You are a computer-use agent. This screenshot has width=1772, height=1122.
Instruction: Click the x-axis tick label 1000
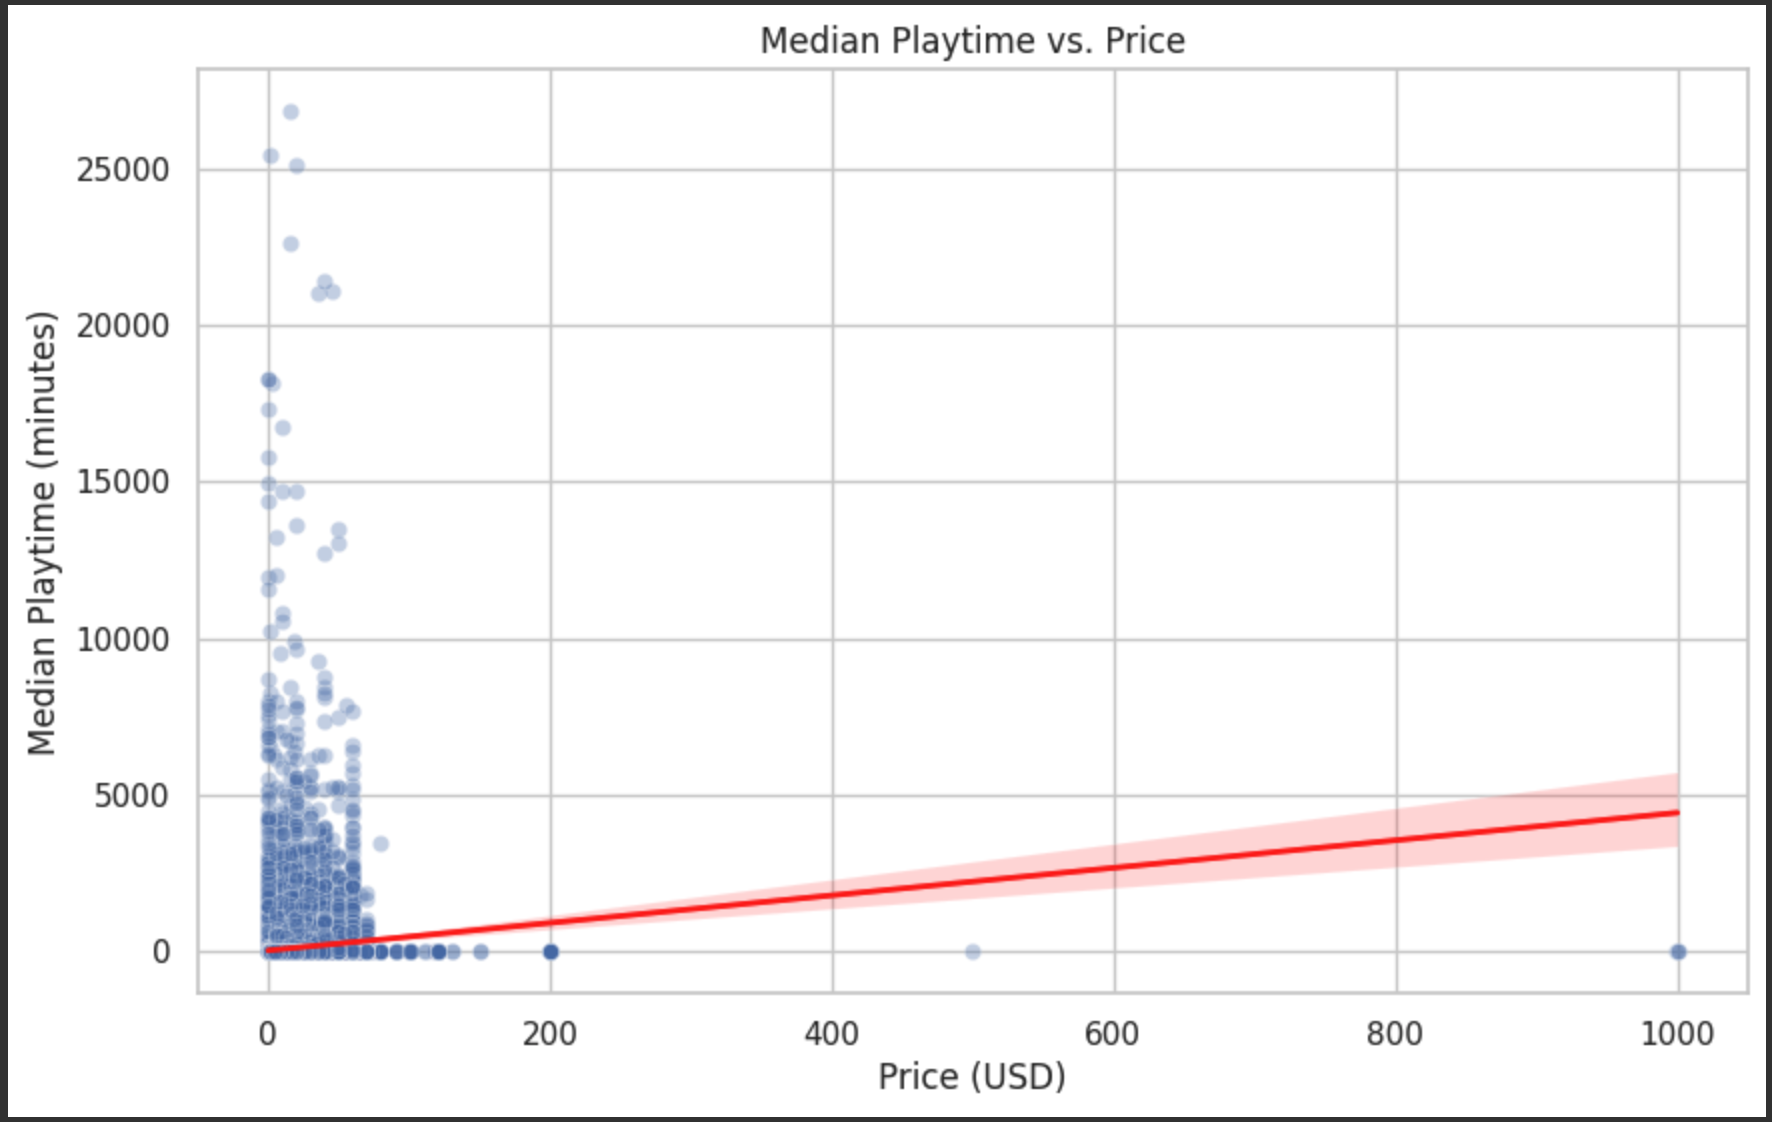tap(1678, 1033)
